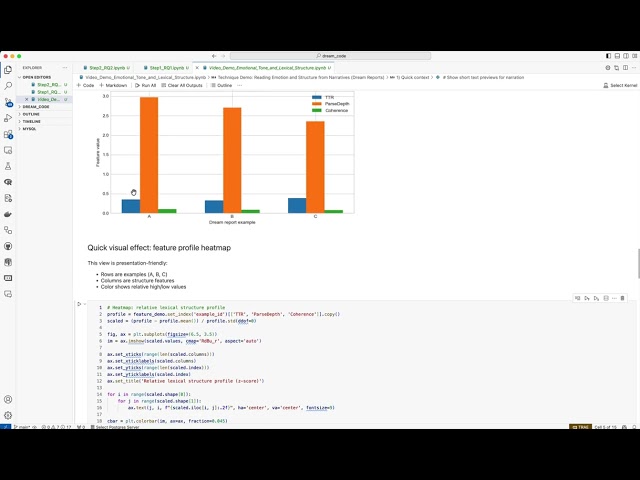Delete the cell with the trash icon

(622, 298)
